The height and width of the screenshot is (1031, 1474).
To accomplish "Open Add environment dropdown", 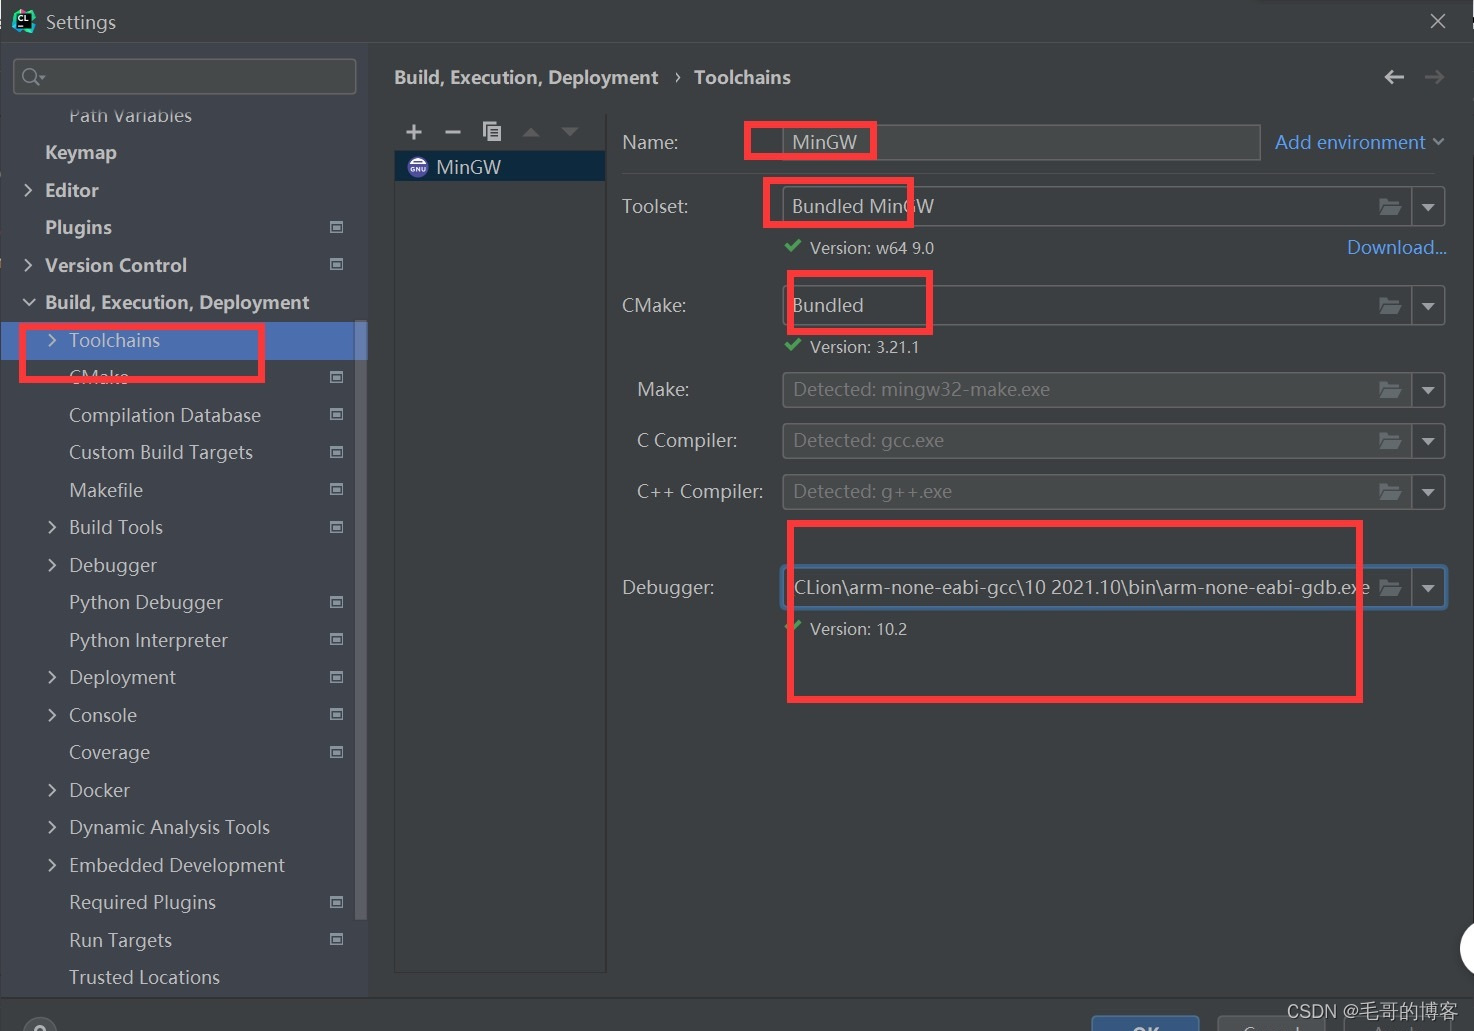I will click(1359, 142).
